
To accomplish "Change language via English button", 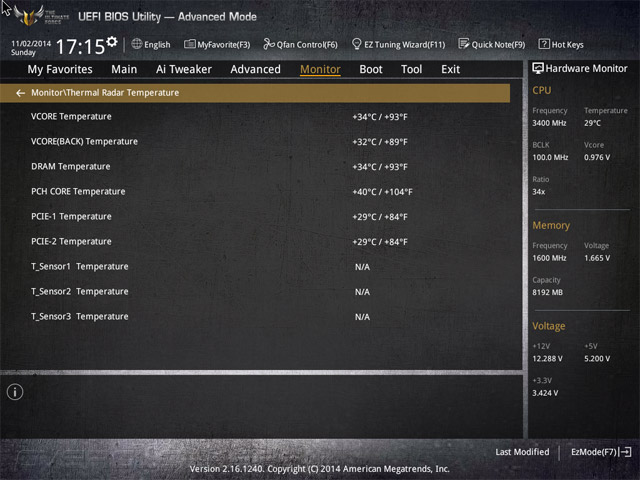I will pyautogui.click(x=151, y=44).
